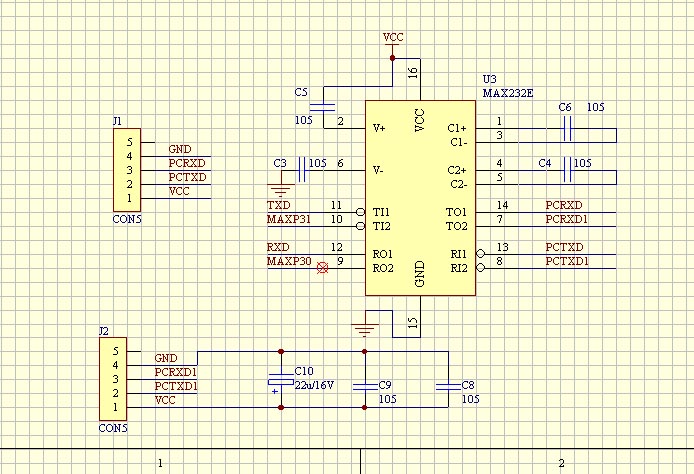Click pin number 15 below U3
The height and width of the screenshot is (474, 694).
[413, 322]
